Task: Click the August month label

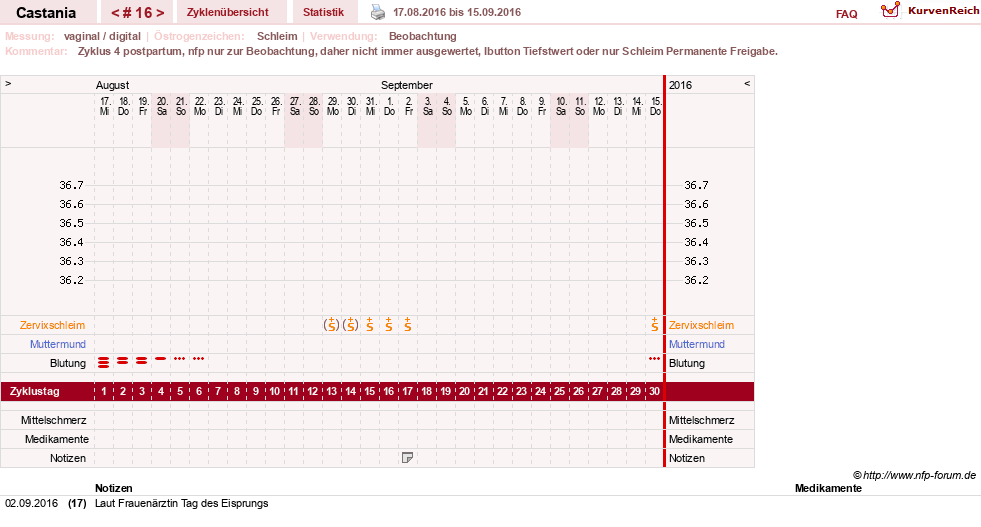Action: point(112,85)
